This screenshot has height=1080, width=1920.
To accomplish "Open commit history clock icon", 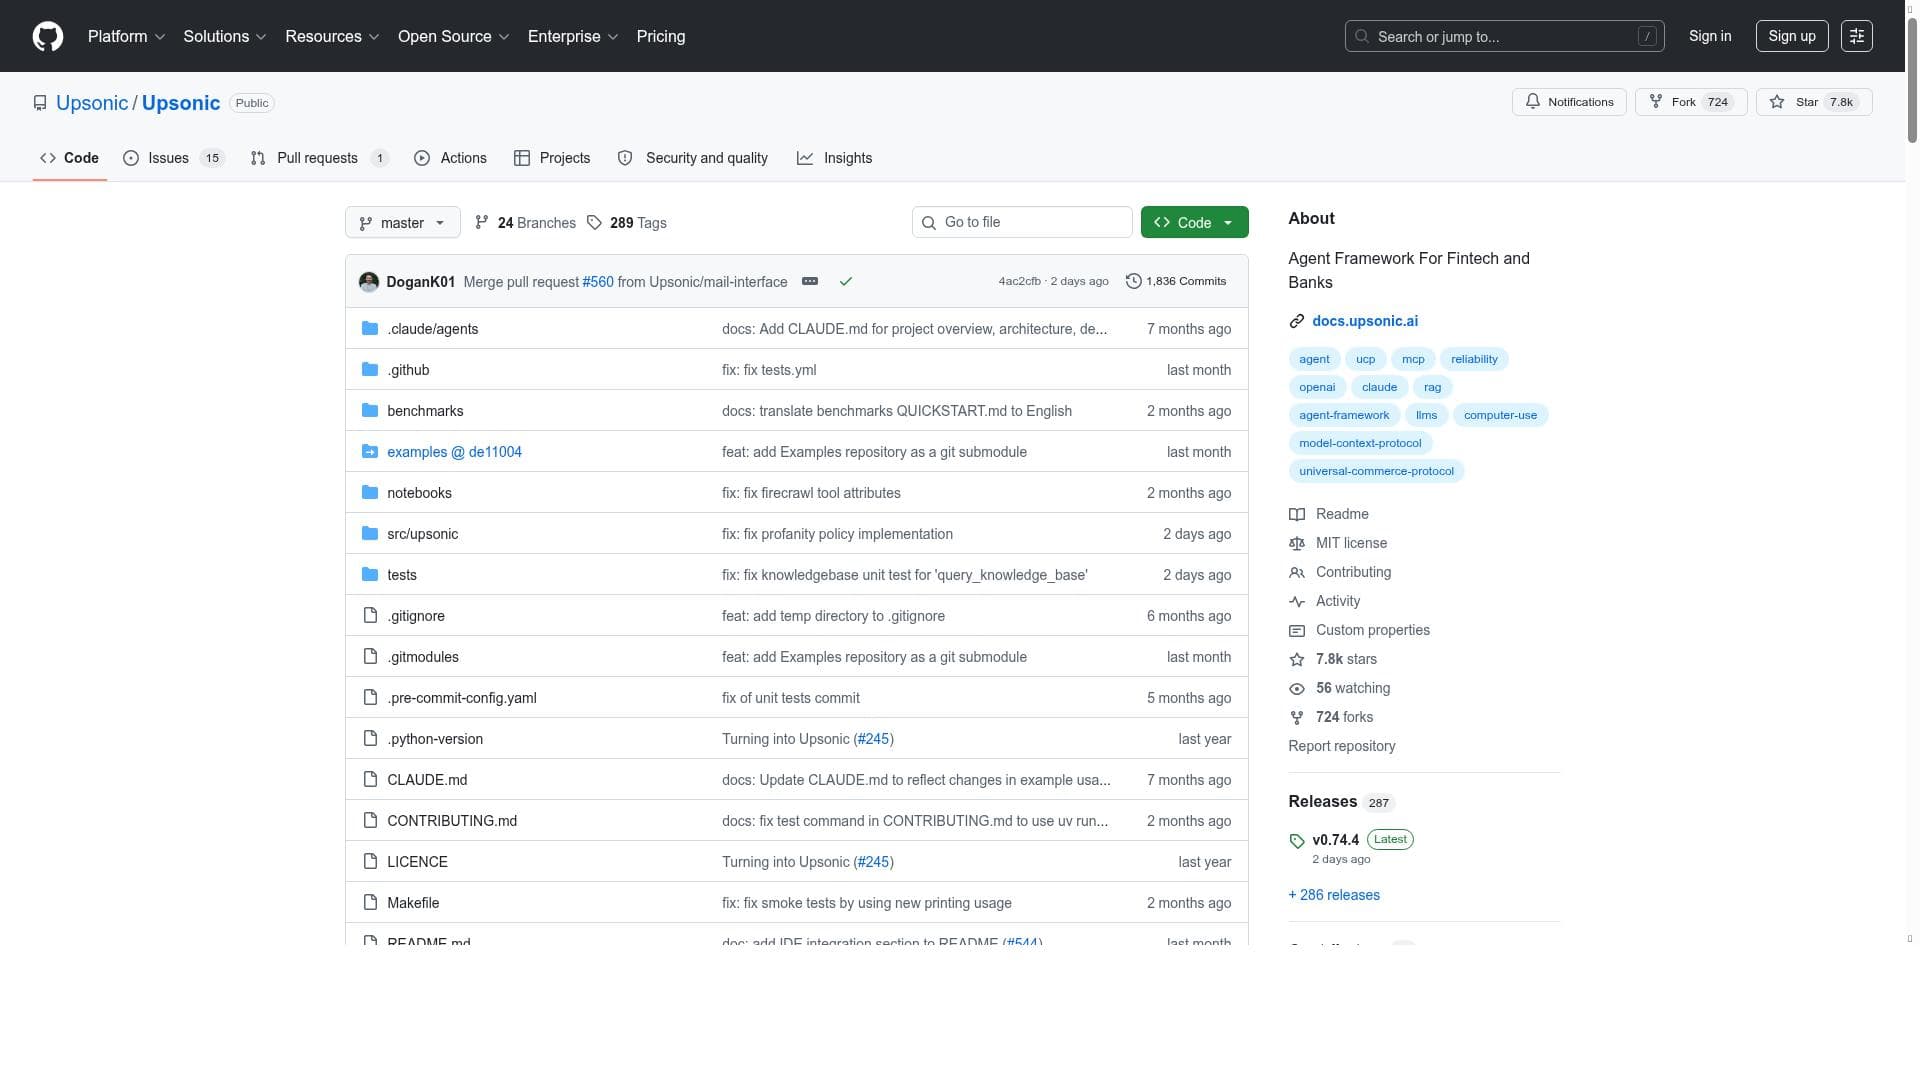I will (1133, 282).
